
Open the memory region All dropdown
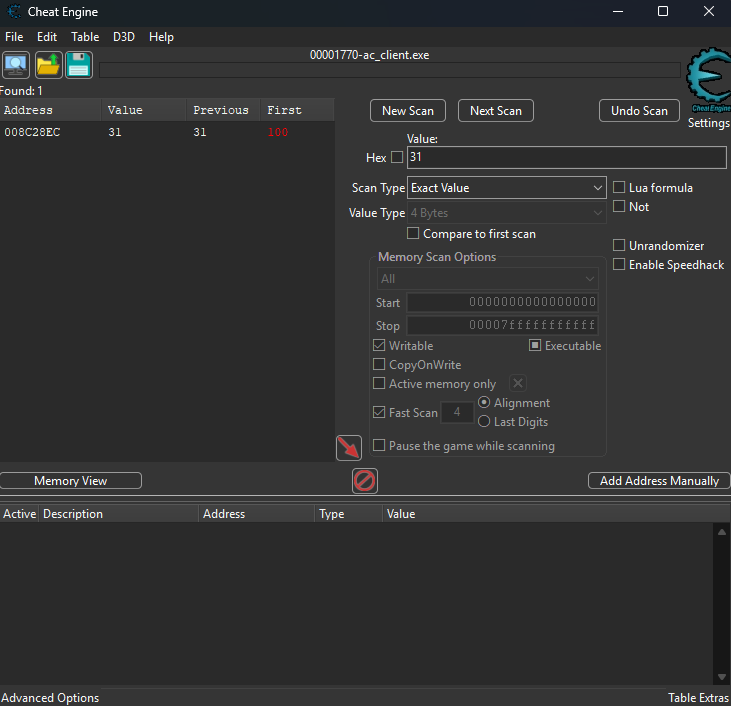click(x=488, y=279)
